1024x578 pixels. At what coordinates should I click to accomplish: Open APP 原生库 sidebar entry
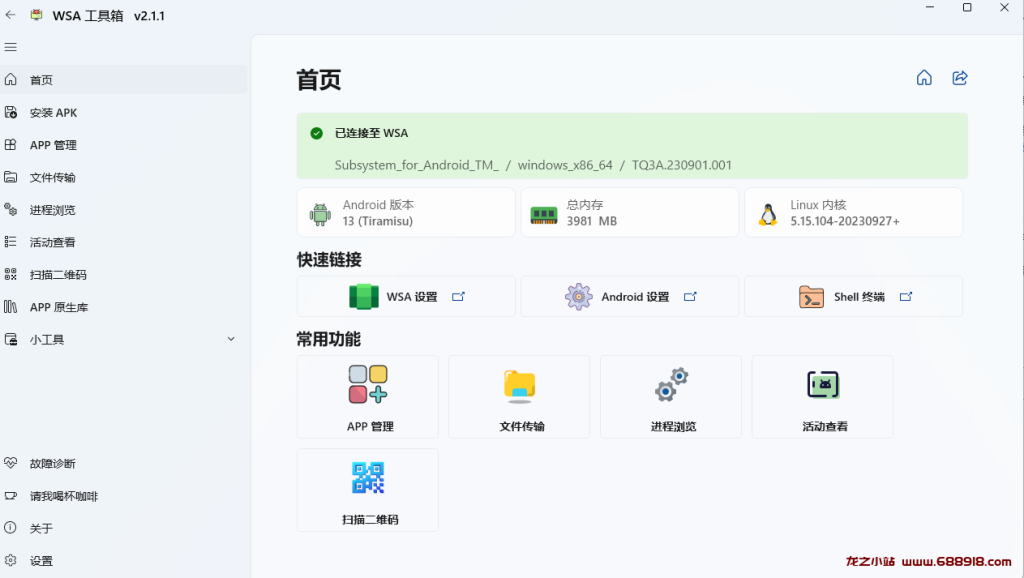coord(123,307)
